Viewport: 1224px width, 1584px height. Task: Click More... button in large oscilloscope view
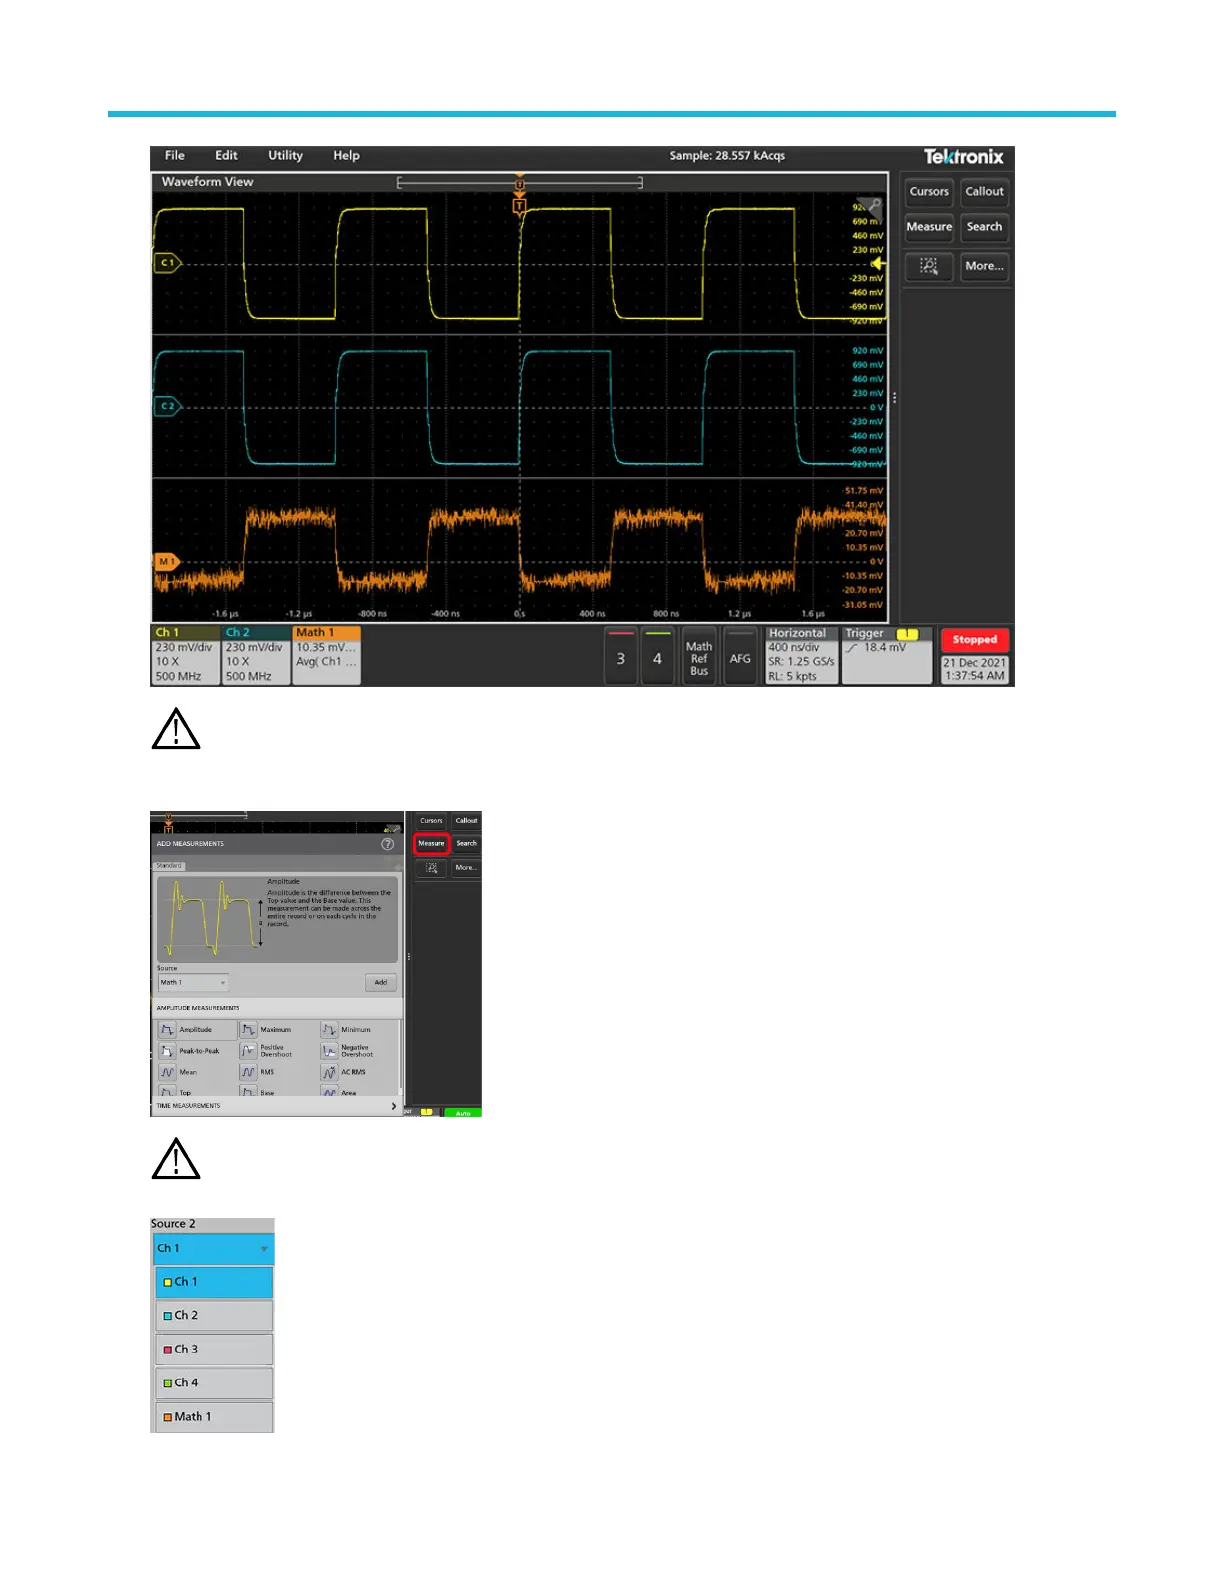tap(984, 266)
